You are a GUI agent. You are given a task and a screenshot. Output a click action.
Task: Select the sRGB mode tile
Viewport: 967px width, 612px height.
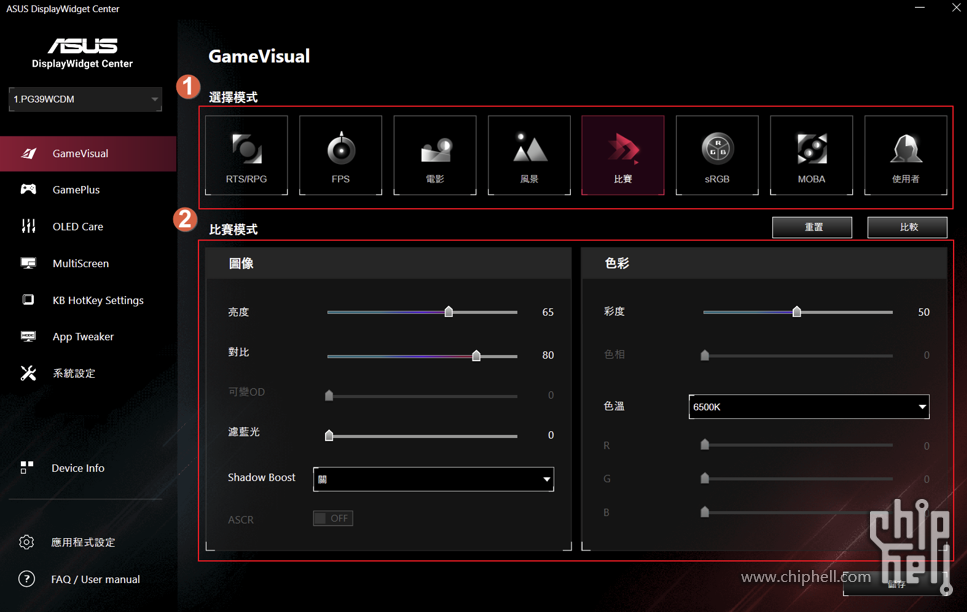pyautogui.click(x=717, y=155)
